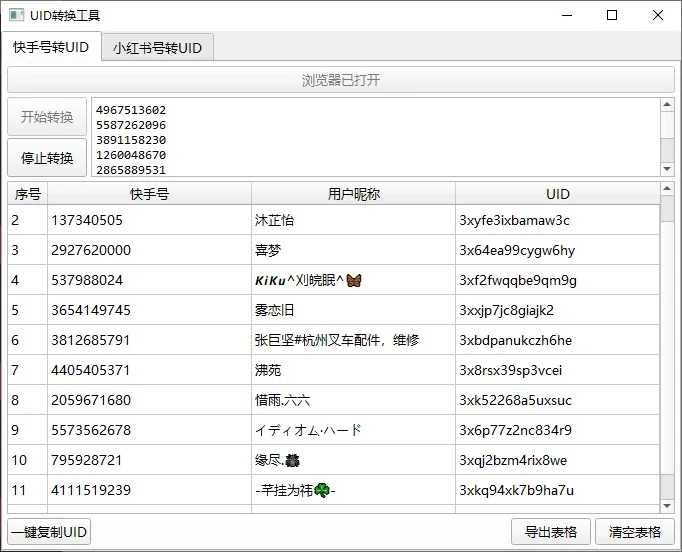
Task: Select nickname cell 惜雨.六六
Action: point(354,400)
